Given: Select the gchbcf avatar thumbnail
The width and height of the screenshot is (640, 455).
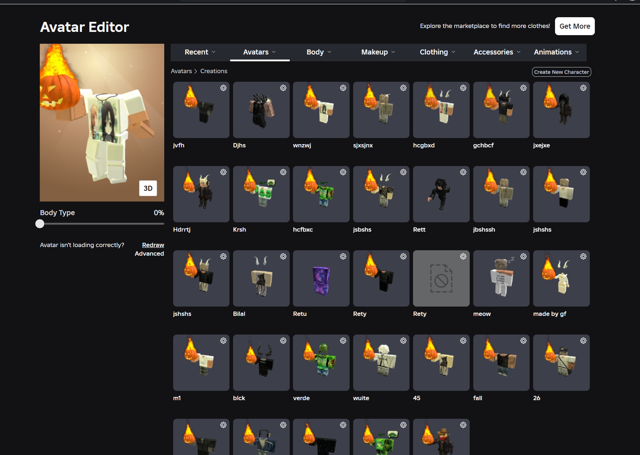Looking at the screenshot, I should [x=501, y=110].
